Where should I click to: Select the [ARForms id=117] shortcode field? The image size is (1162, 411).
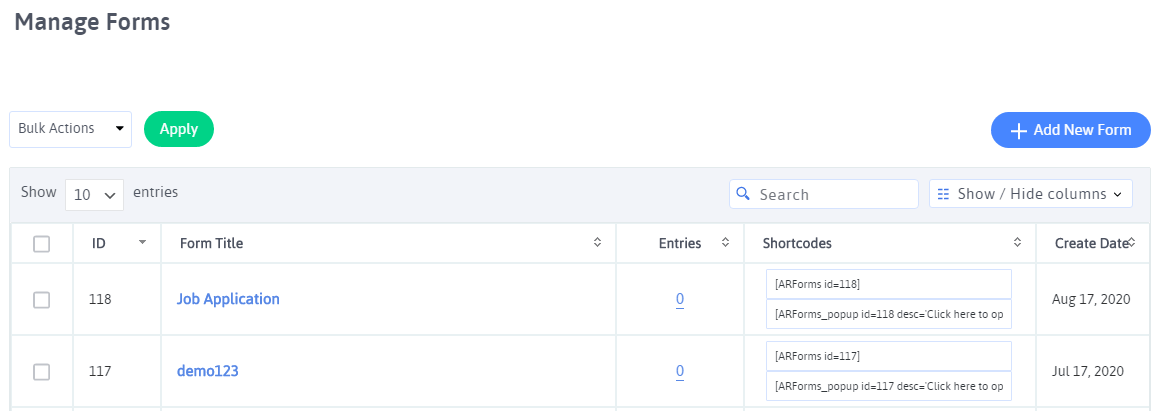click(x=889, y=355)
